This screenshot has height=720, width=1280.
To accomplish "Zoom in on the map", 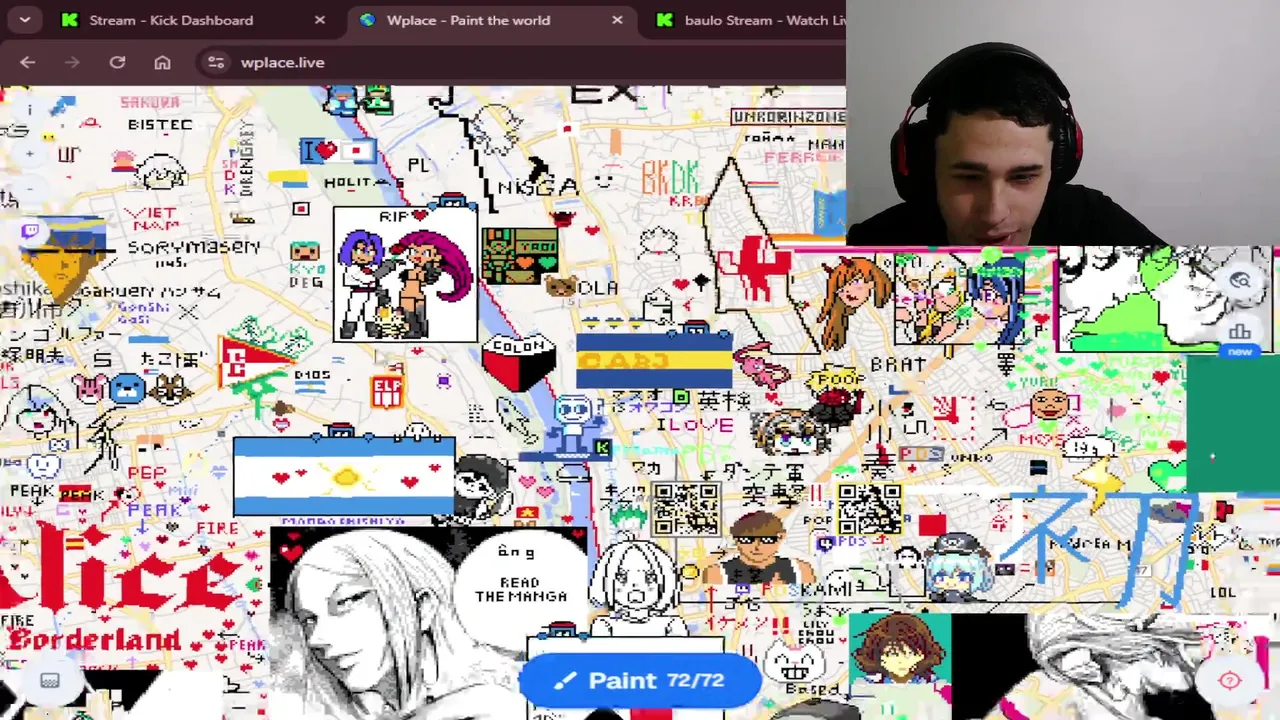I will coord(30,153).
